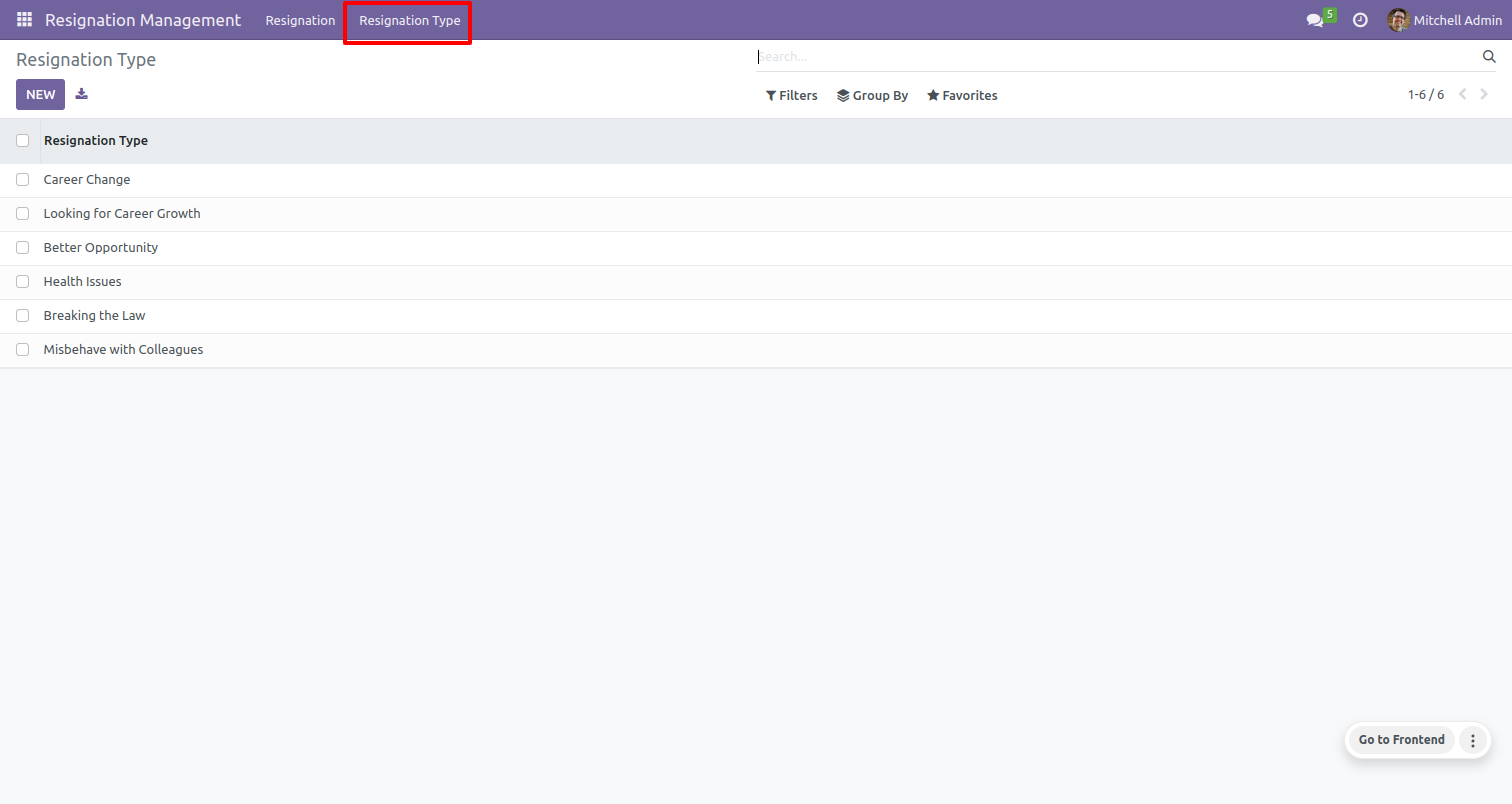The image size is (1512, 804).
Task: Open the conversations chat icon
Action: coord(1314,20)
